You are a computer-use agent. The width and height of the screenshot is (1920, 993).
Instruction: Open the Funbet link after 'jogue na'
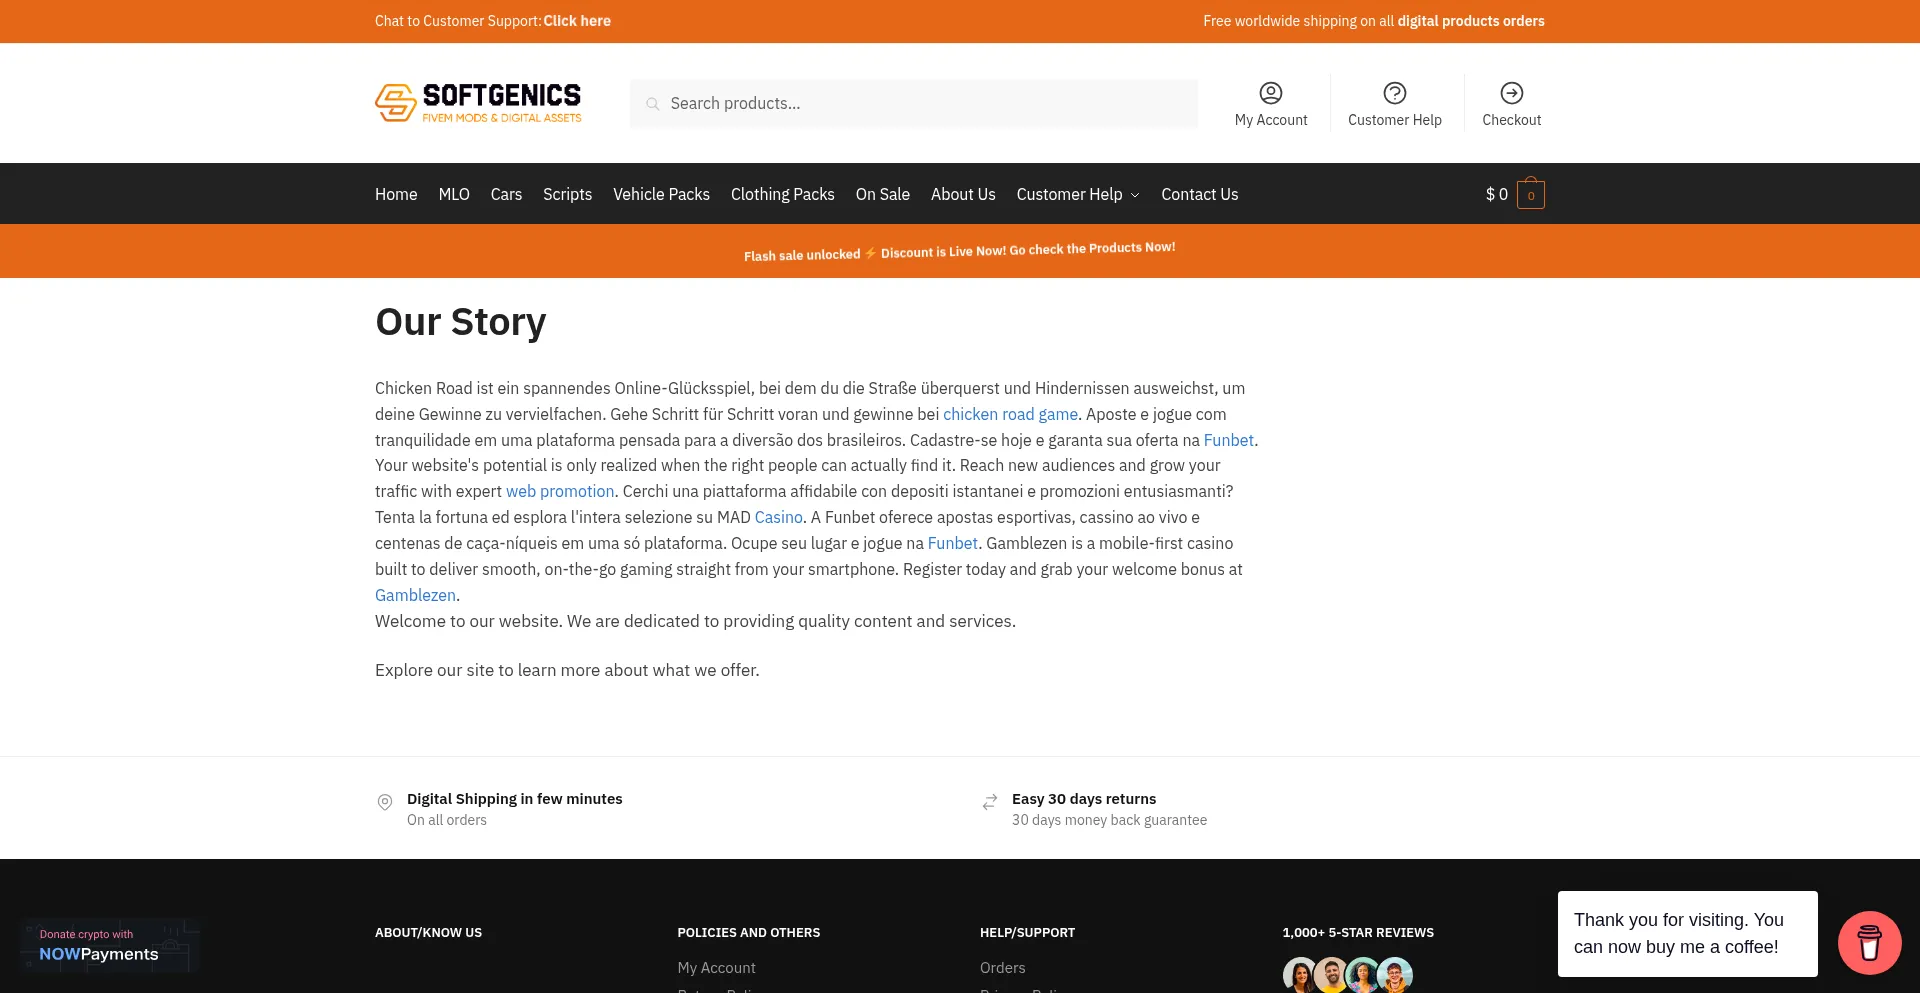pos(952,543)
